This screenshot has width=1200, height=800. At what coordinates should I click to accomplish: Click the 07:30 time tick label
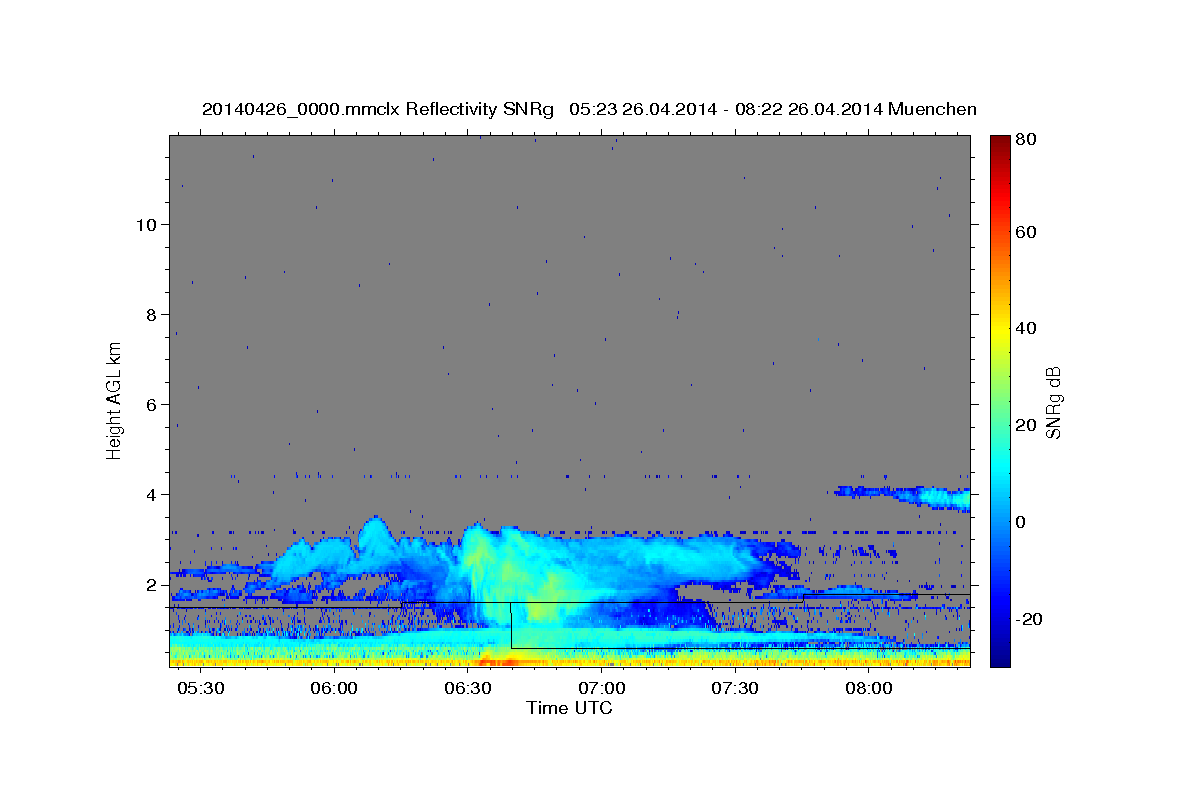pyautogui.click(x=735, y=690)
